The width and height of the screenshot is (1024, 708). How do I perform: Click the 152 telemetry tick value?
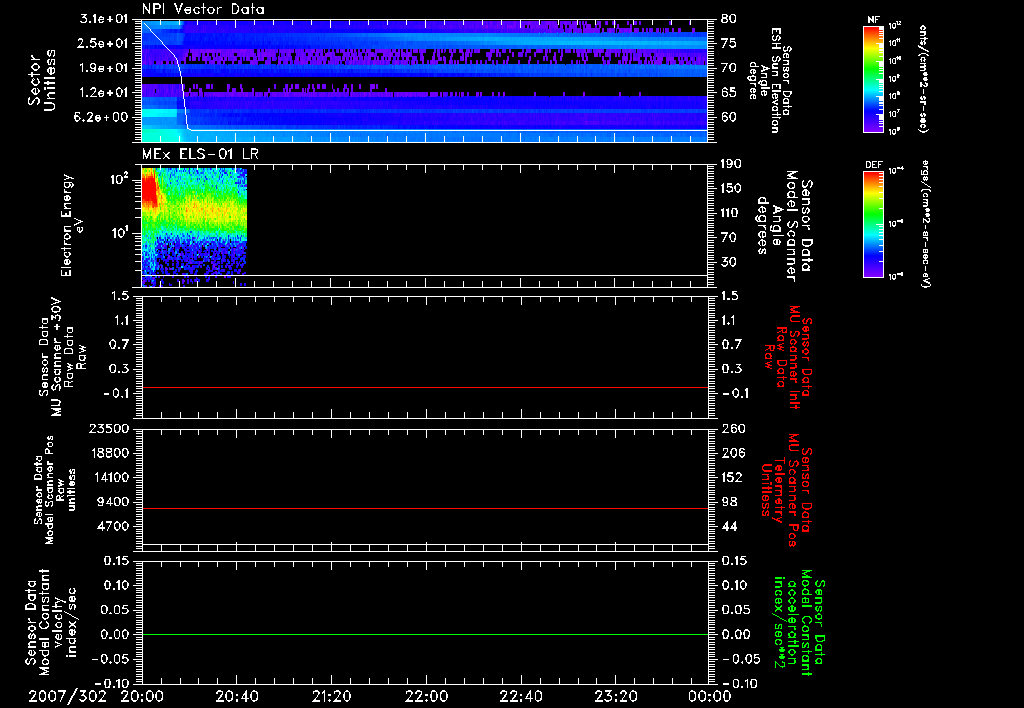(x=731, y=477)
